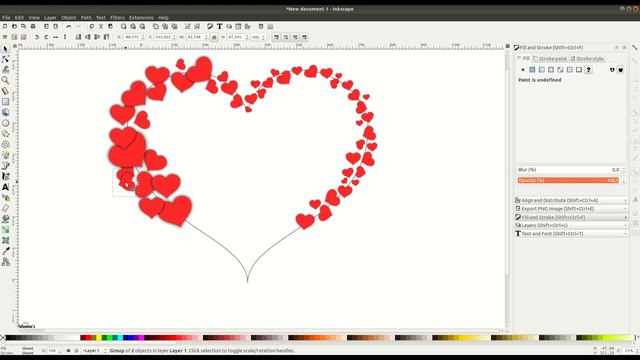The width and height of the screenshot is (640, 360).
Task: Switch to the Stroke paint tab
Action: (550, 59)
